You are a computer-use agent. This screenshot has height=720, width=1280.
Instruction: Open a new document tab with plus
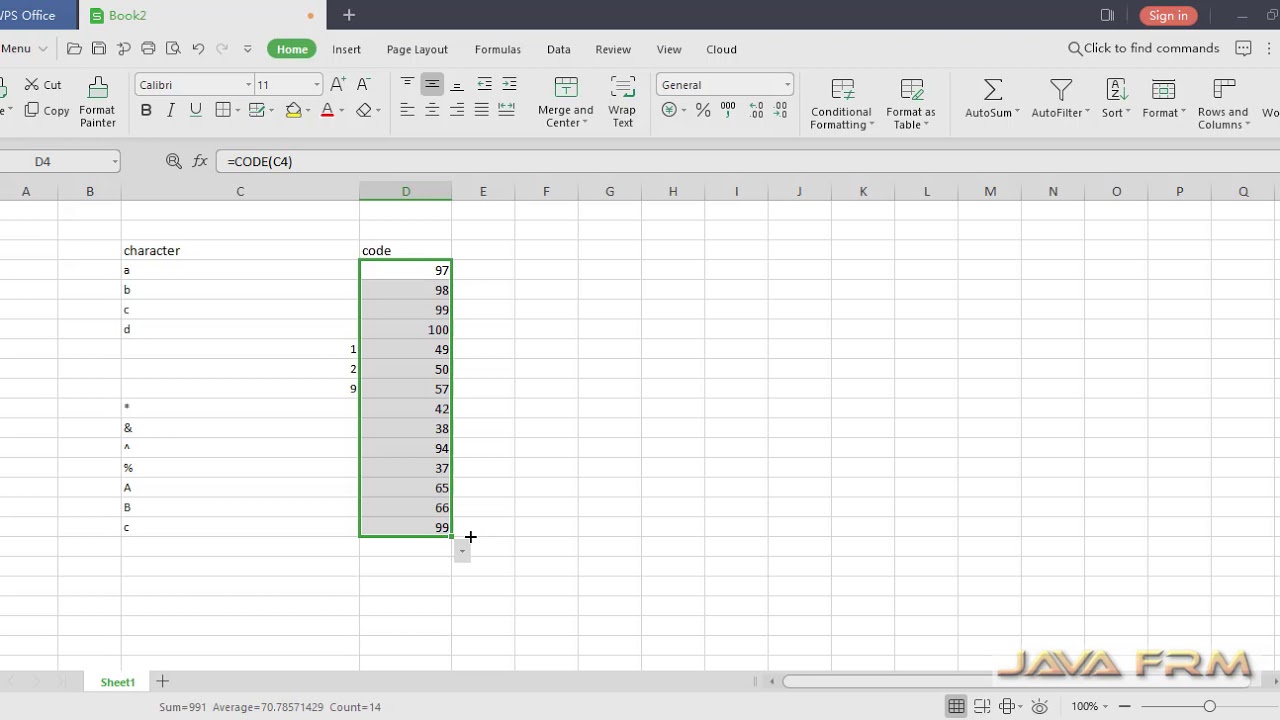349,15
